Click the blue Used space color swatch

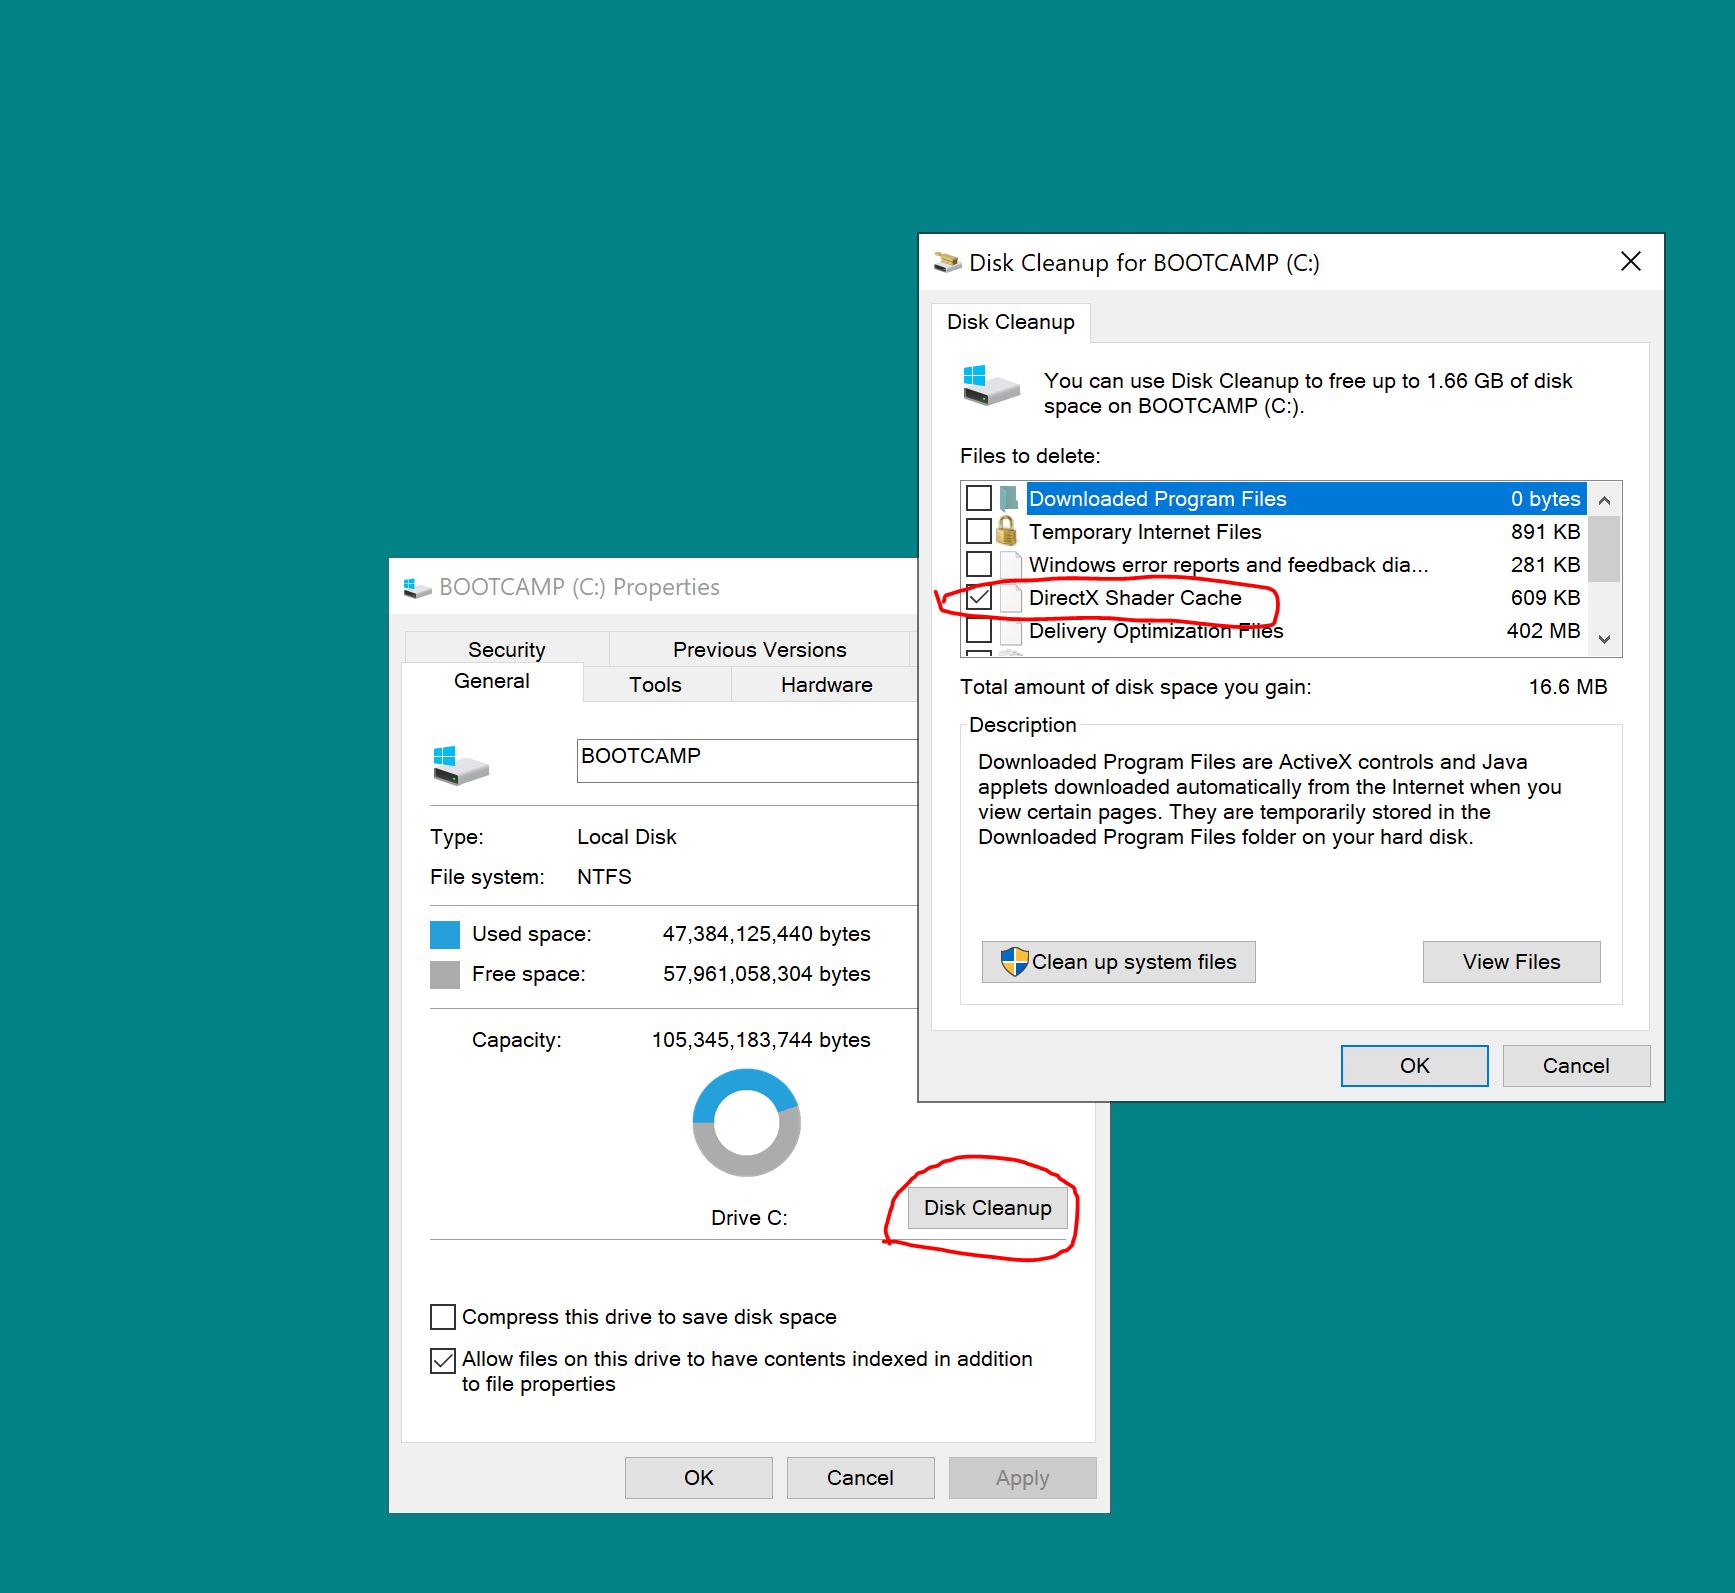[x=445, y=934]
